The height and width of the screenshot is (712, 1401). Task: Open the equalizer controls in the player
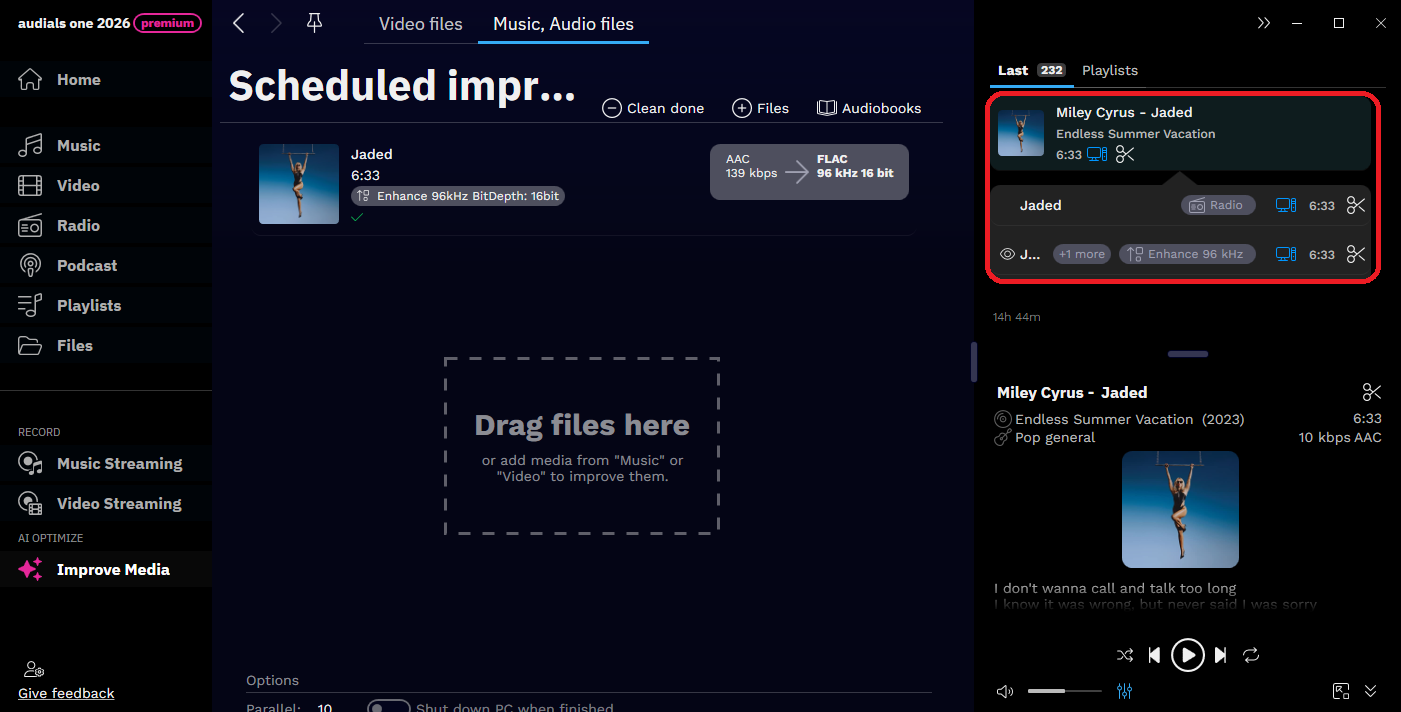(1124, 690)
